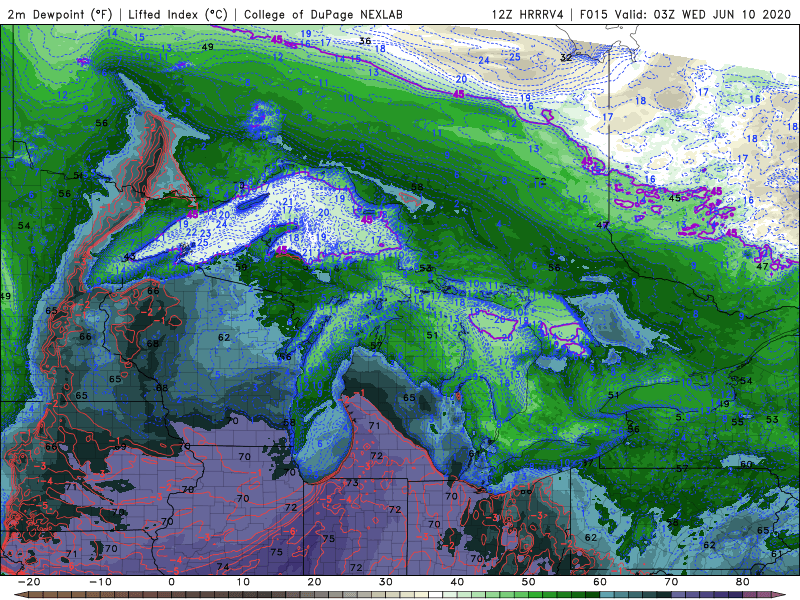Click the '12Z HRRRV4' model run label
The height and width of the screenshot is (600, 800).
pos(528,14)
